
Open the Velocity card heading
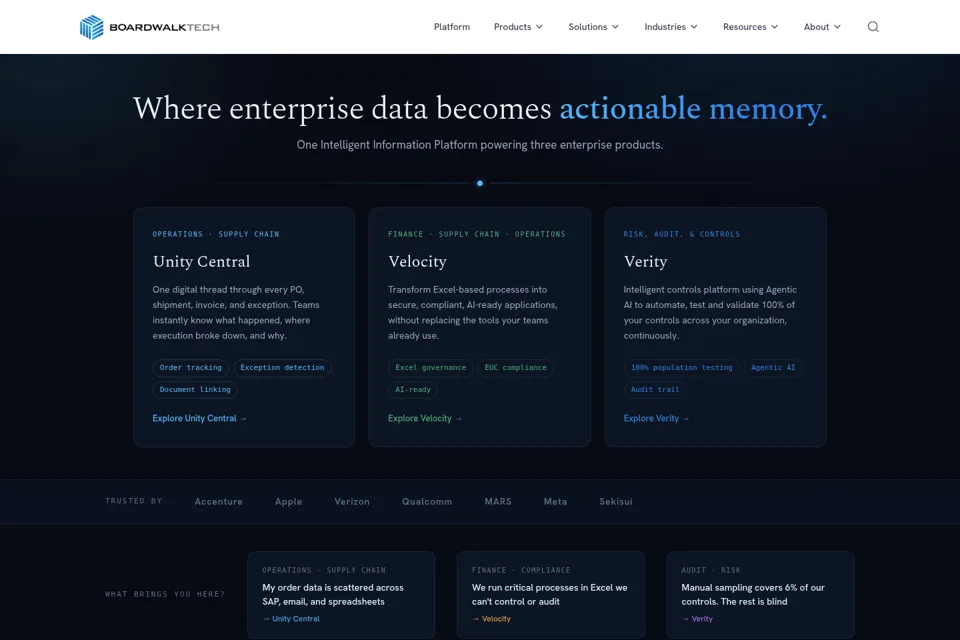pos(418,262)
